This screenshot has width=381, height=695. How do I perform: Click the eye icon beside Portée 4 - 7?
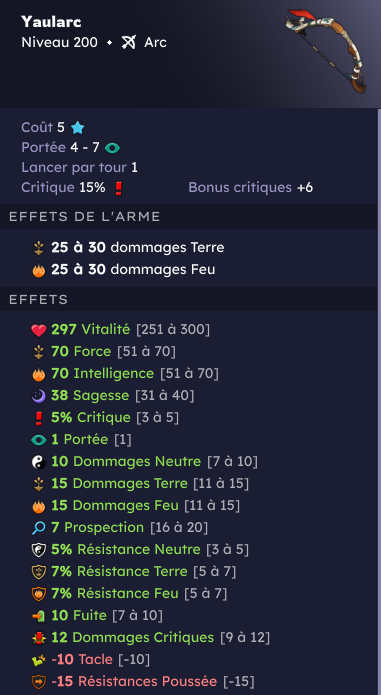pos(112,148)
